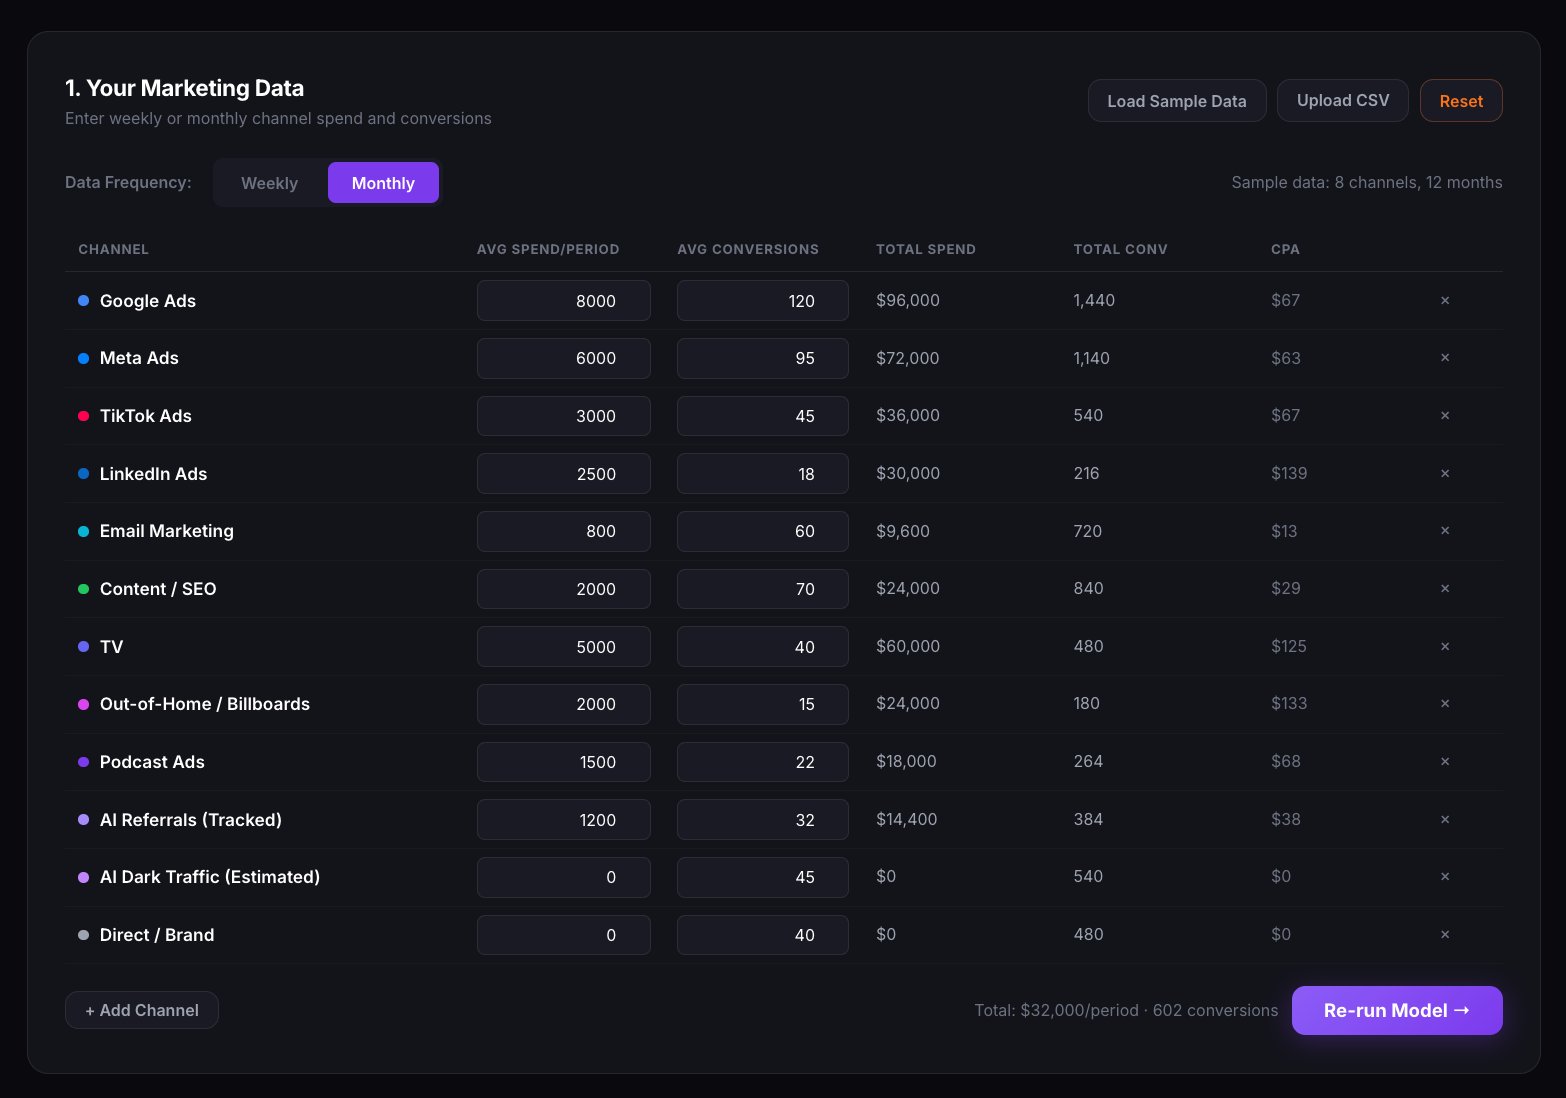Click the "CPA" column header
This screenshot has height=1098, width=1566.
(x=1285, y=249)
